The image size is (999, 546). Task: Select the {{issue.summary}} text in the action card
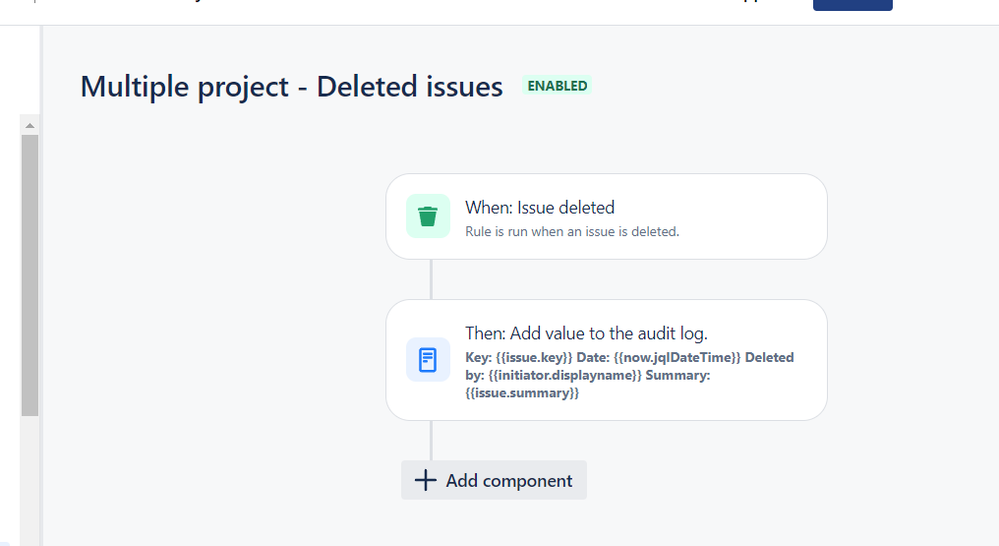click(522, 393)
